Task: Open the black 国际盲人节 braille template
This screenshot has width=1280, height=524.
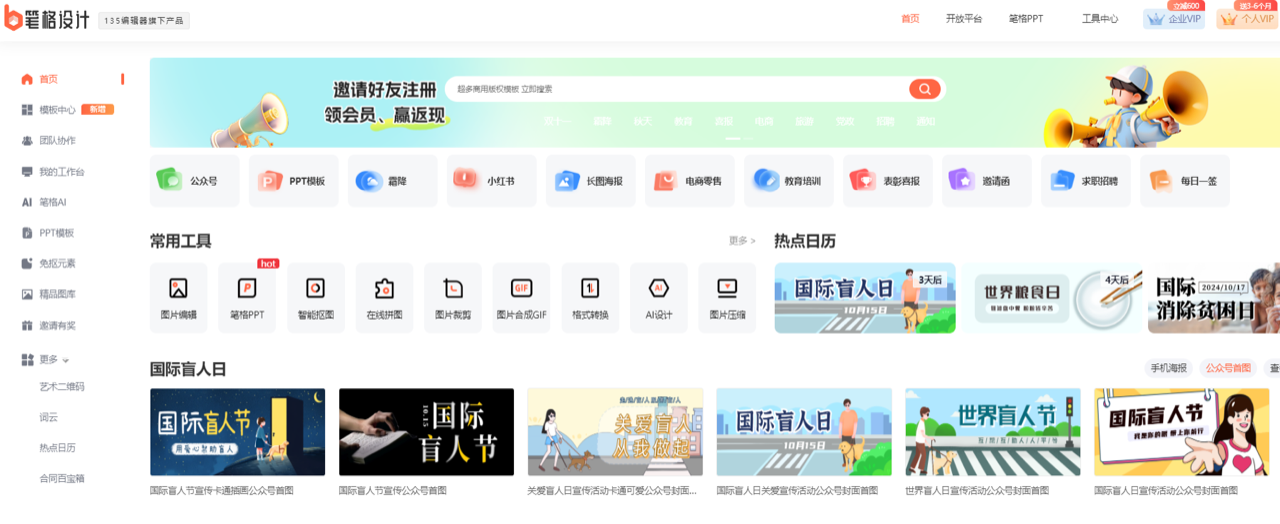Action: tap(426, 432)
